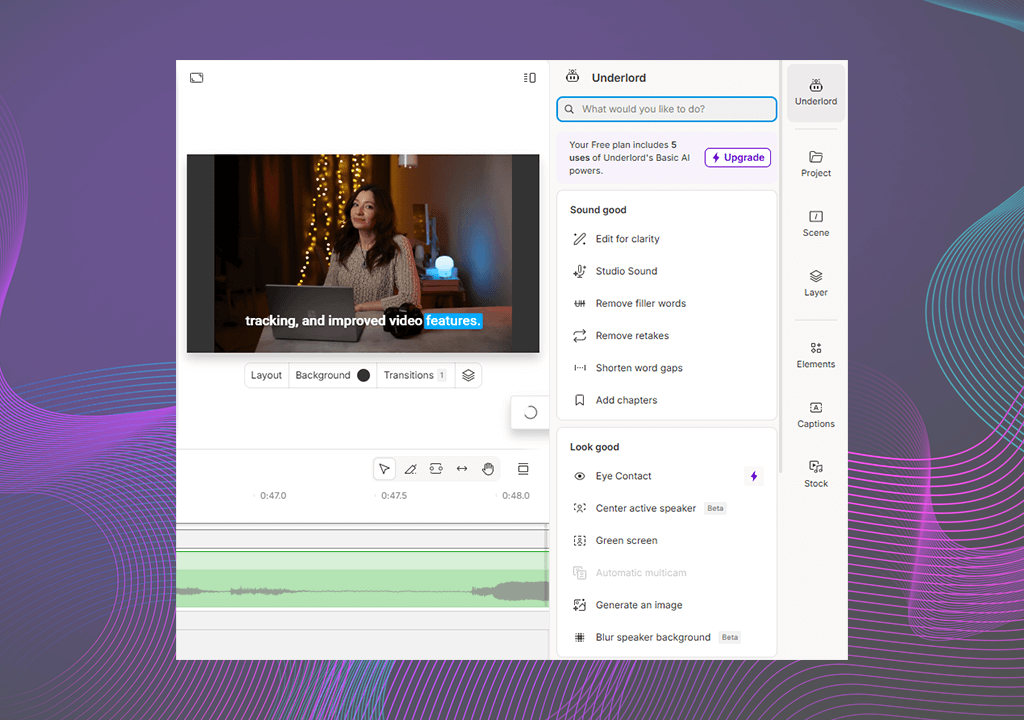Open the Stock media tab
The image size is (1024, 720).
(x=816, y=474)
